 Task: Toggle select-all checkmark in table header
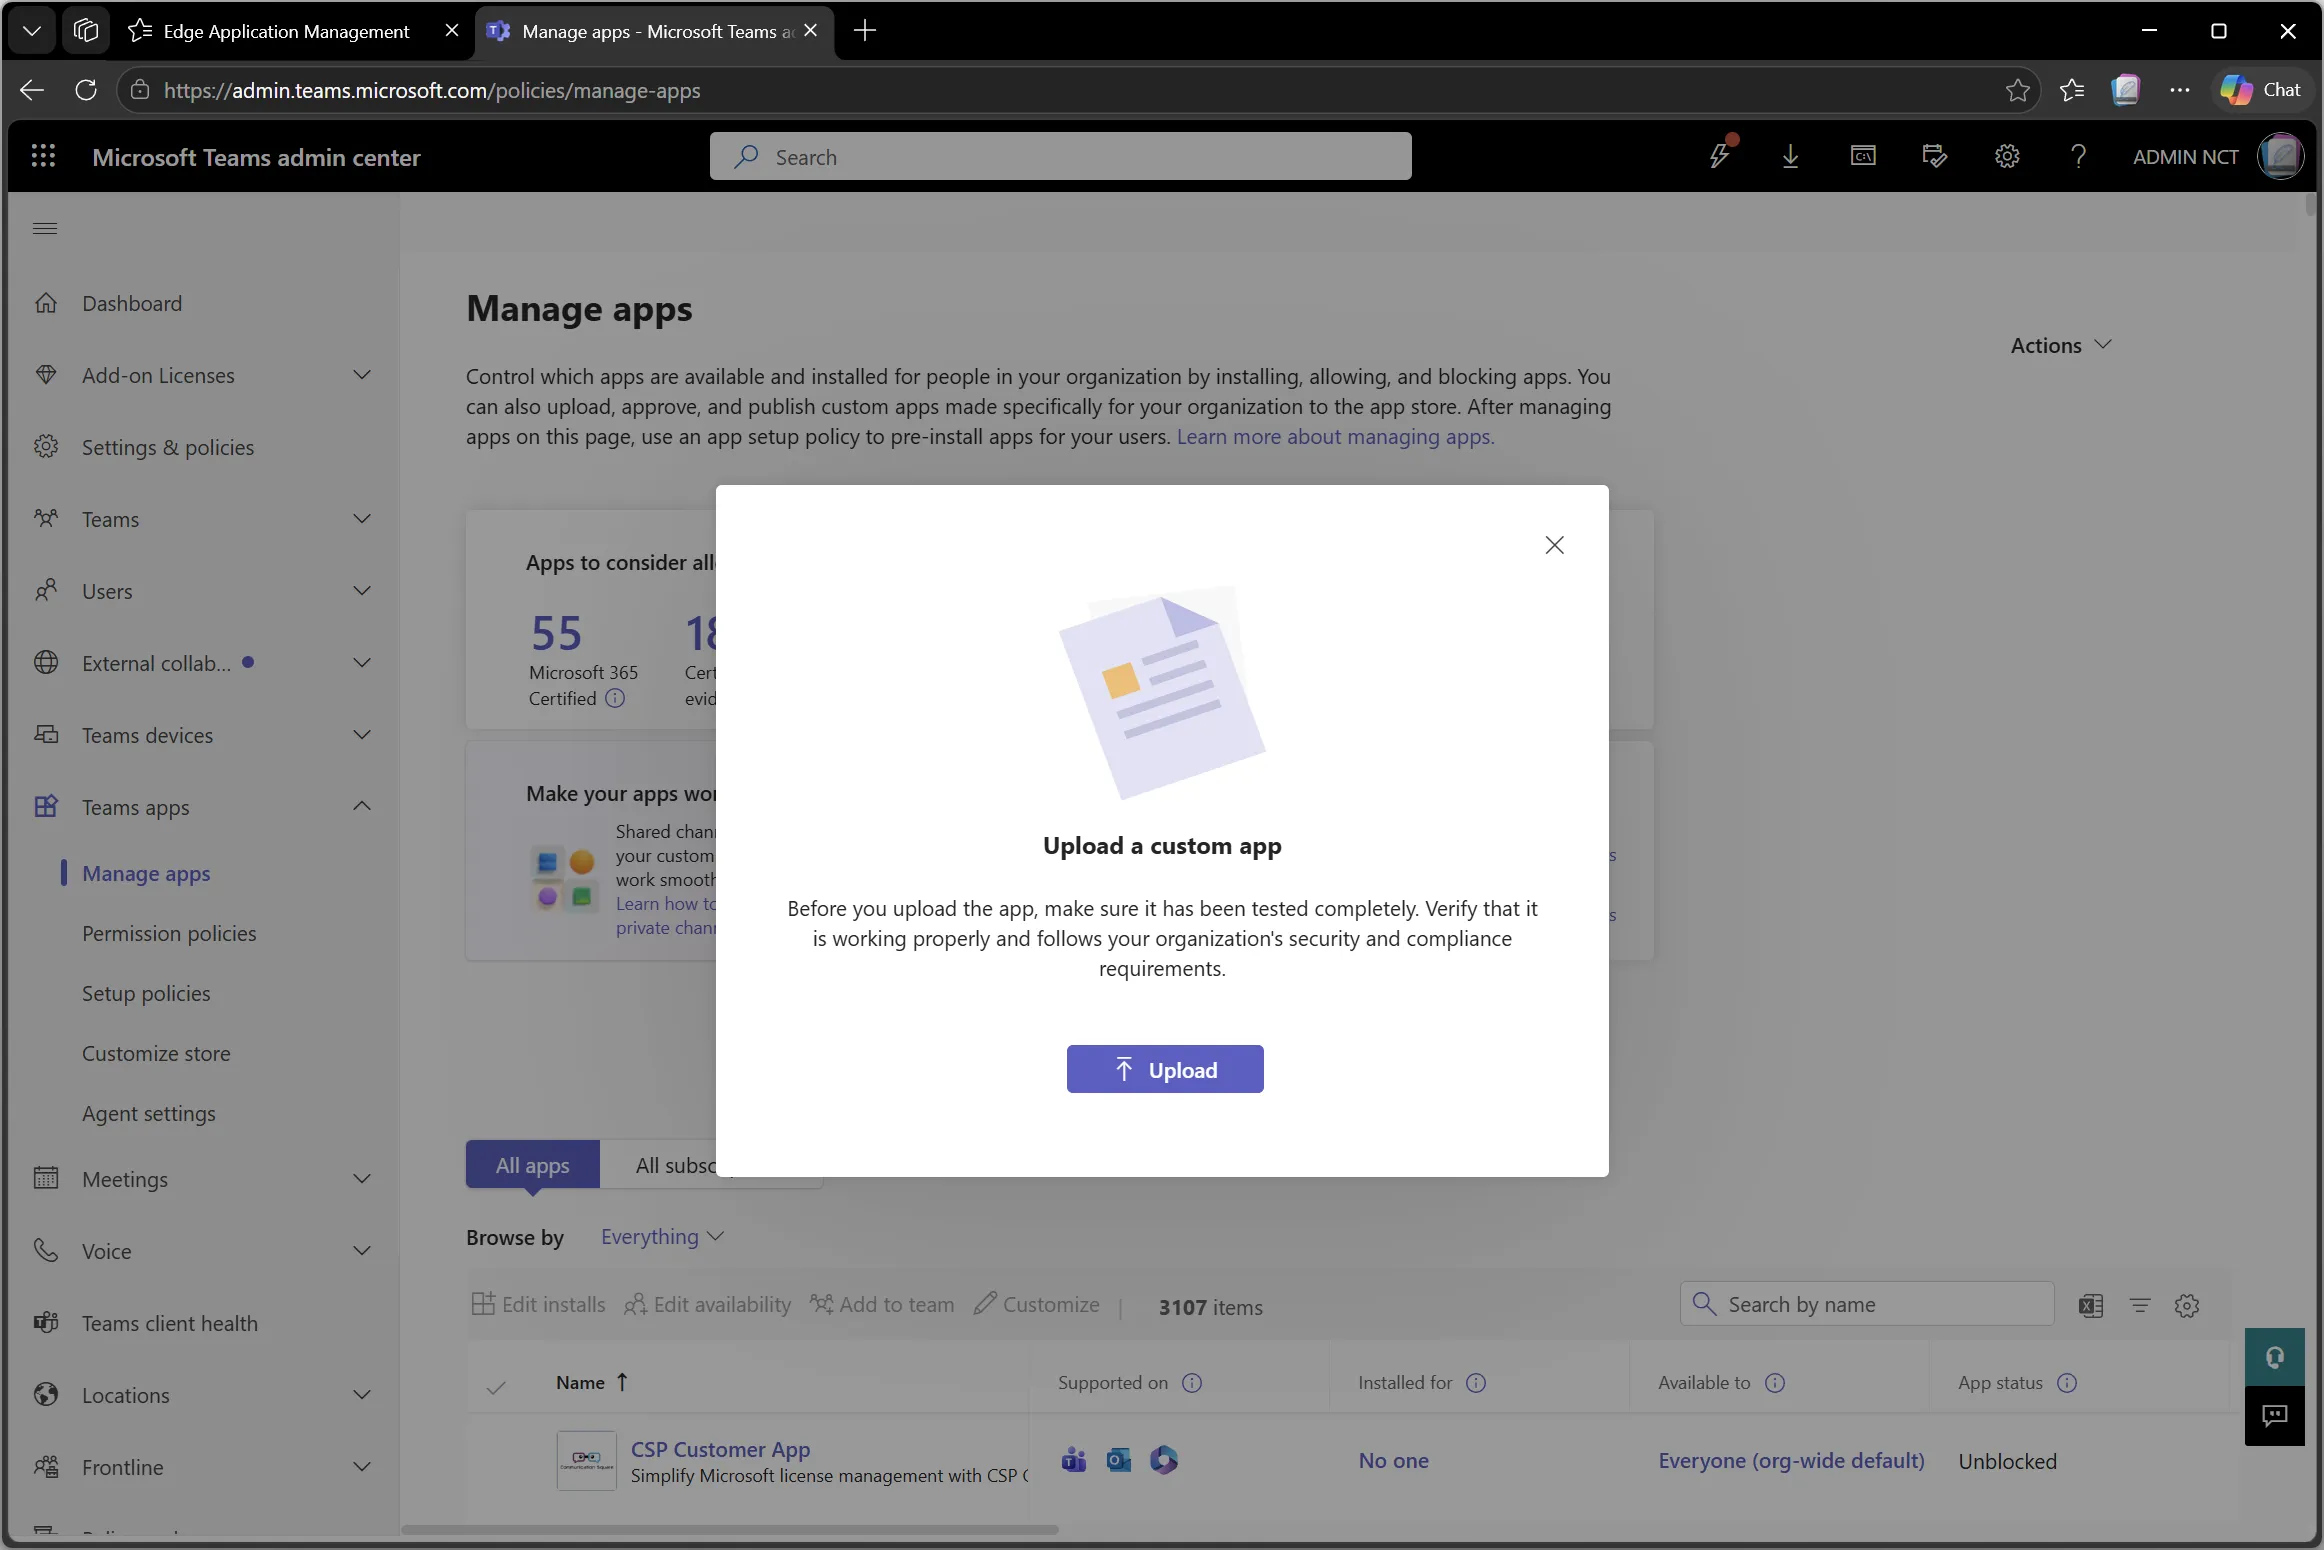coord(496,1387)
